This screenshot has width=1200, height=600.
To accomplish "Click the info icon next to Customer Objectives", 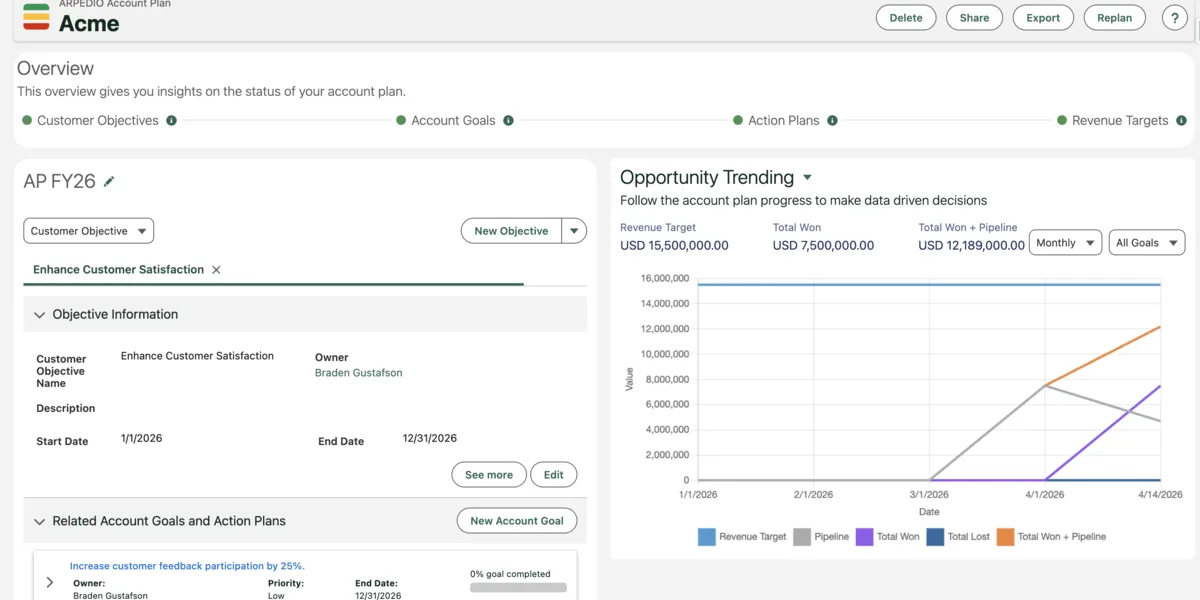I will click(172, 120).
